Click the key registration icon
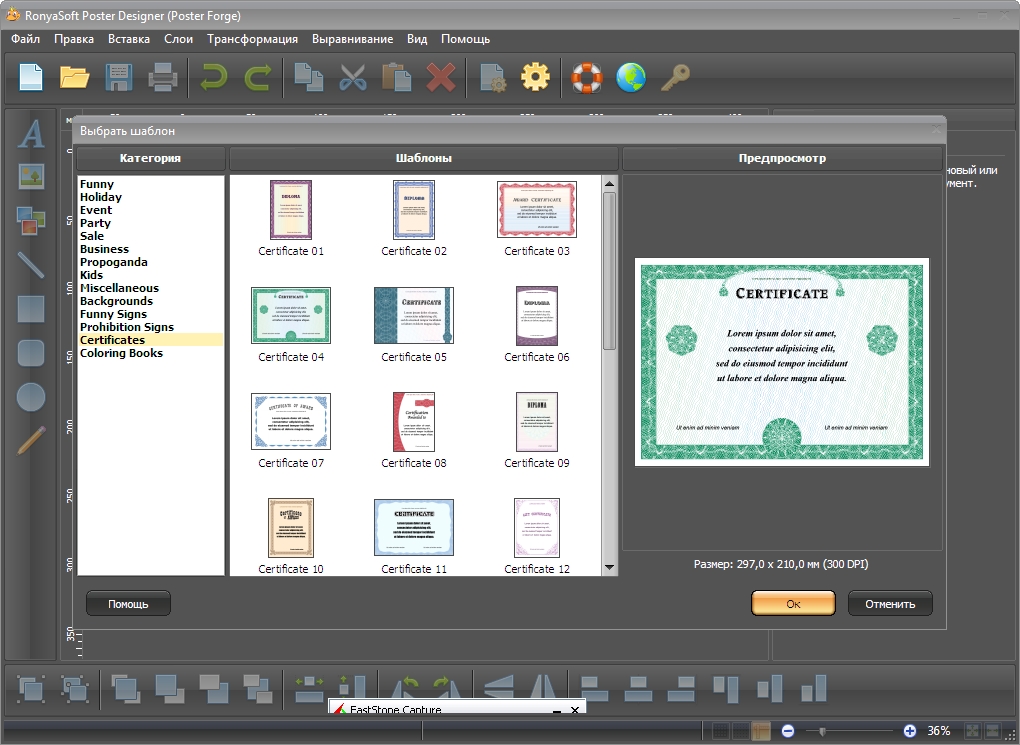 676,77
